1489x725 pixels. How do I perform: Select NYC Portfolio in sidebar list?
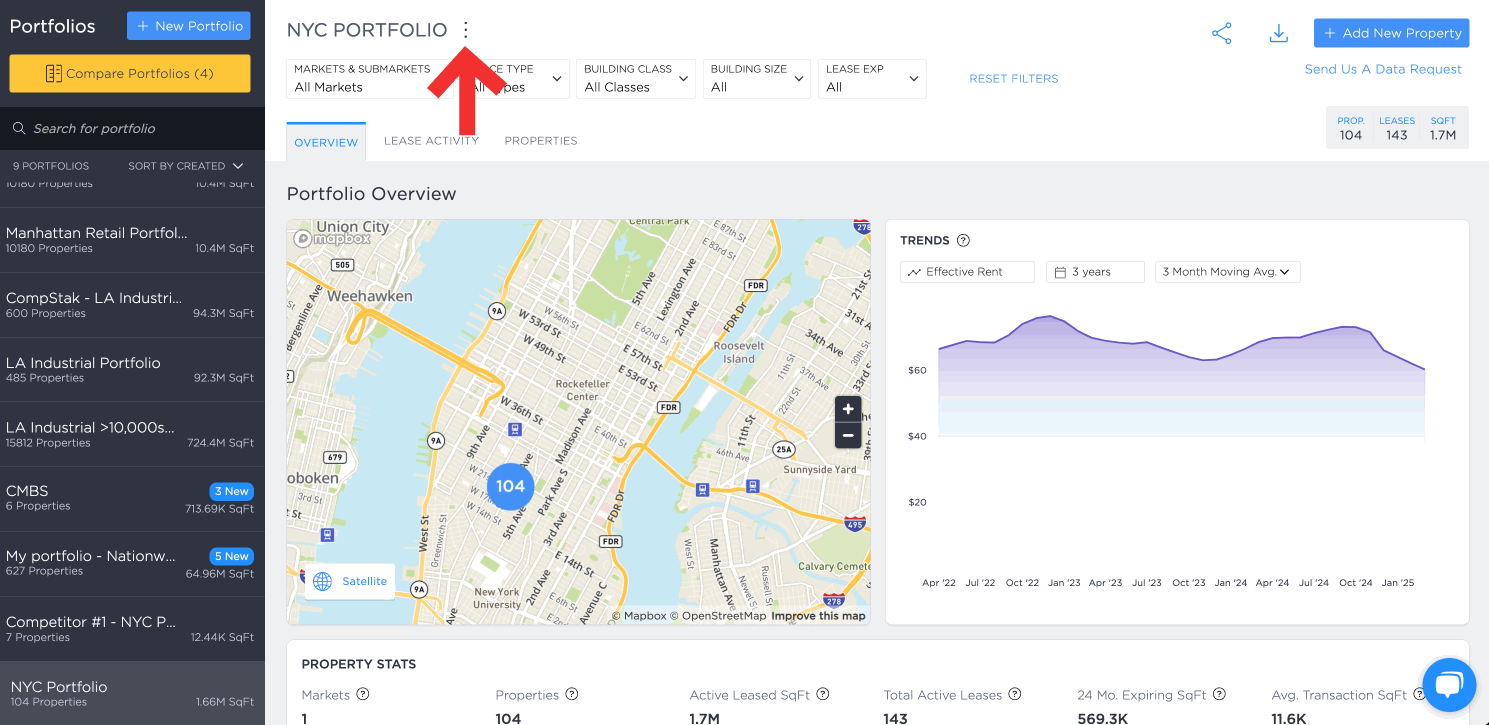pyautogui.click(x=132, y=693)
